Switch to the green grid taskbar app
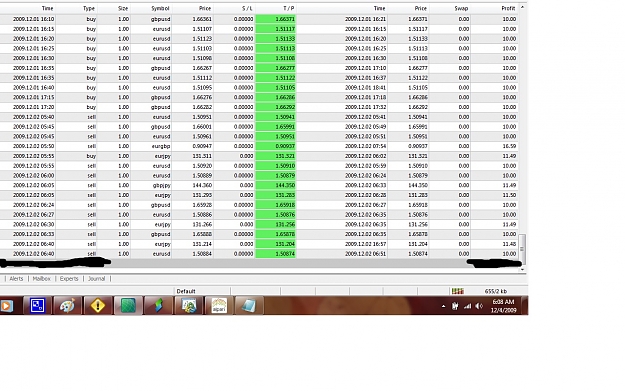The width and height of the screenshot is (625, 391). 128,306
